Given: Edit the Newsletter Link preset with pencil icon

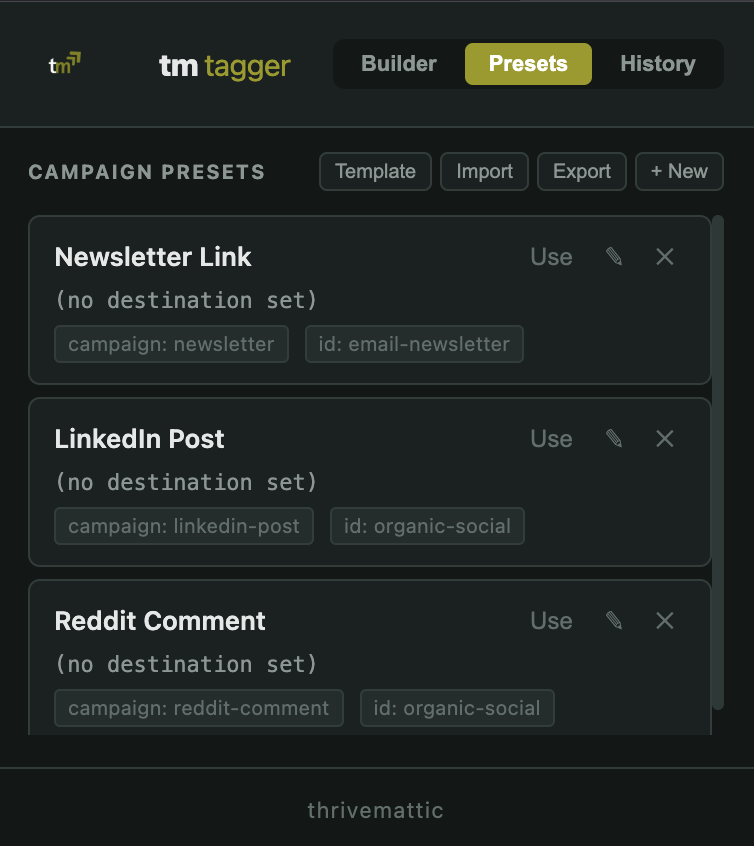Looking at the screenshot, I should 613,256.
